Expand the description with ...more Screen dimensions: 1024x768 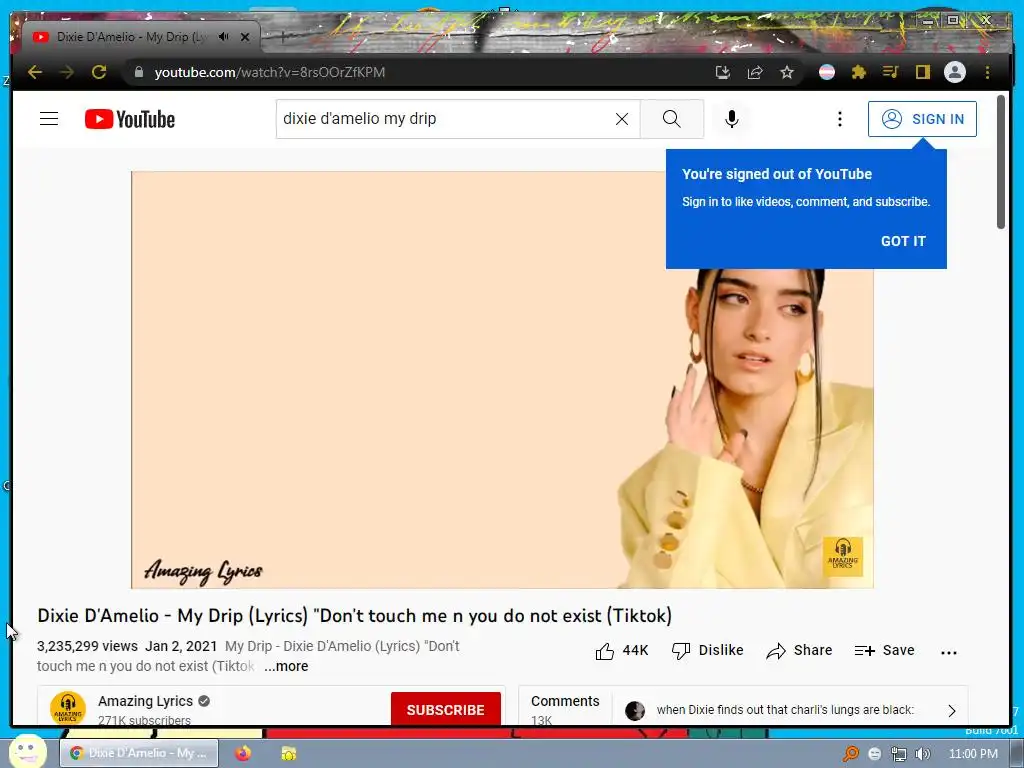[x=286, y=666]
